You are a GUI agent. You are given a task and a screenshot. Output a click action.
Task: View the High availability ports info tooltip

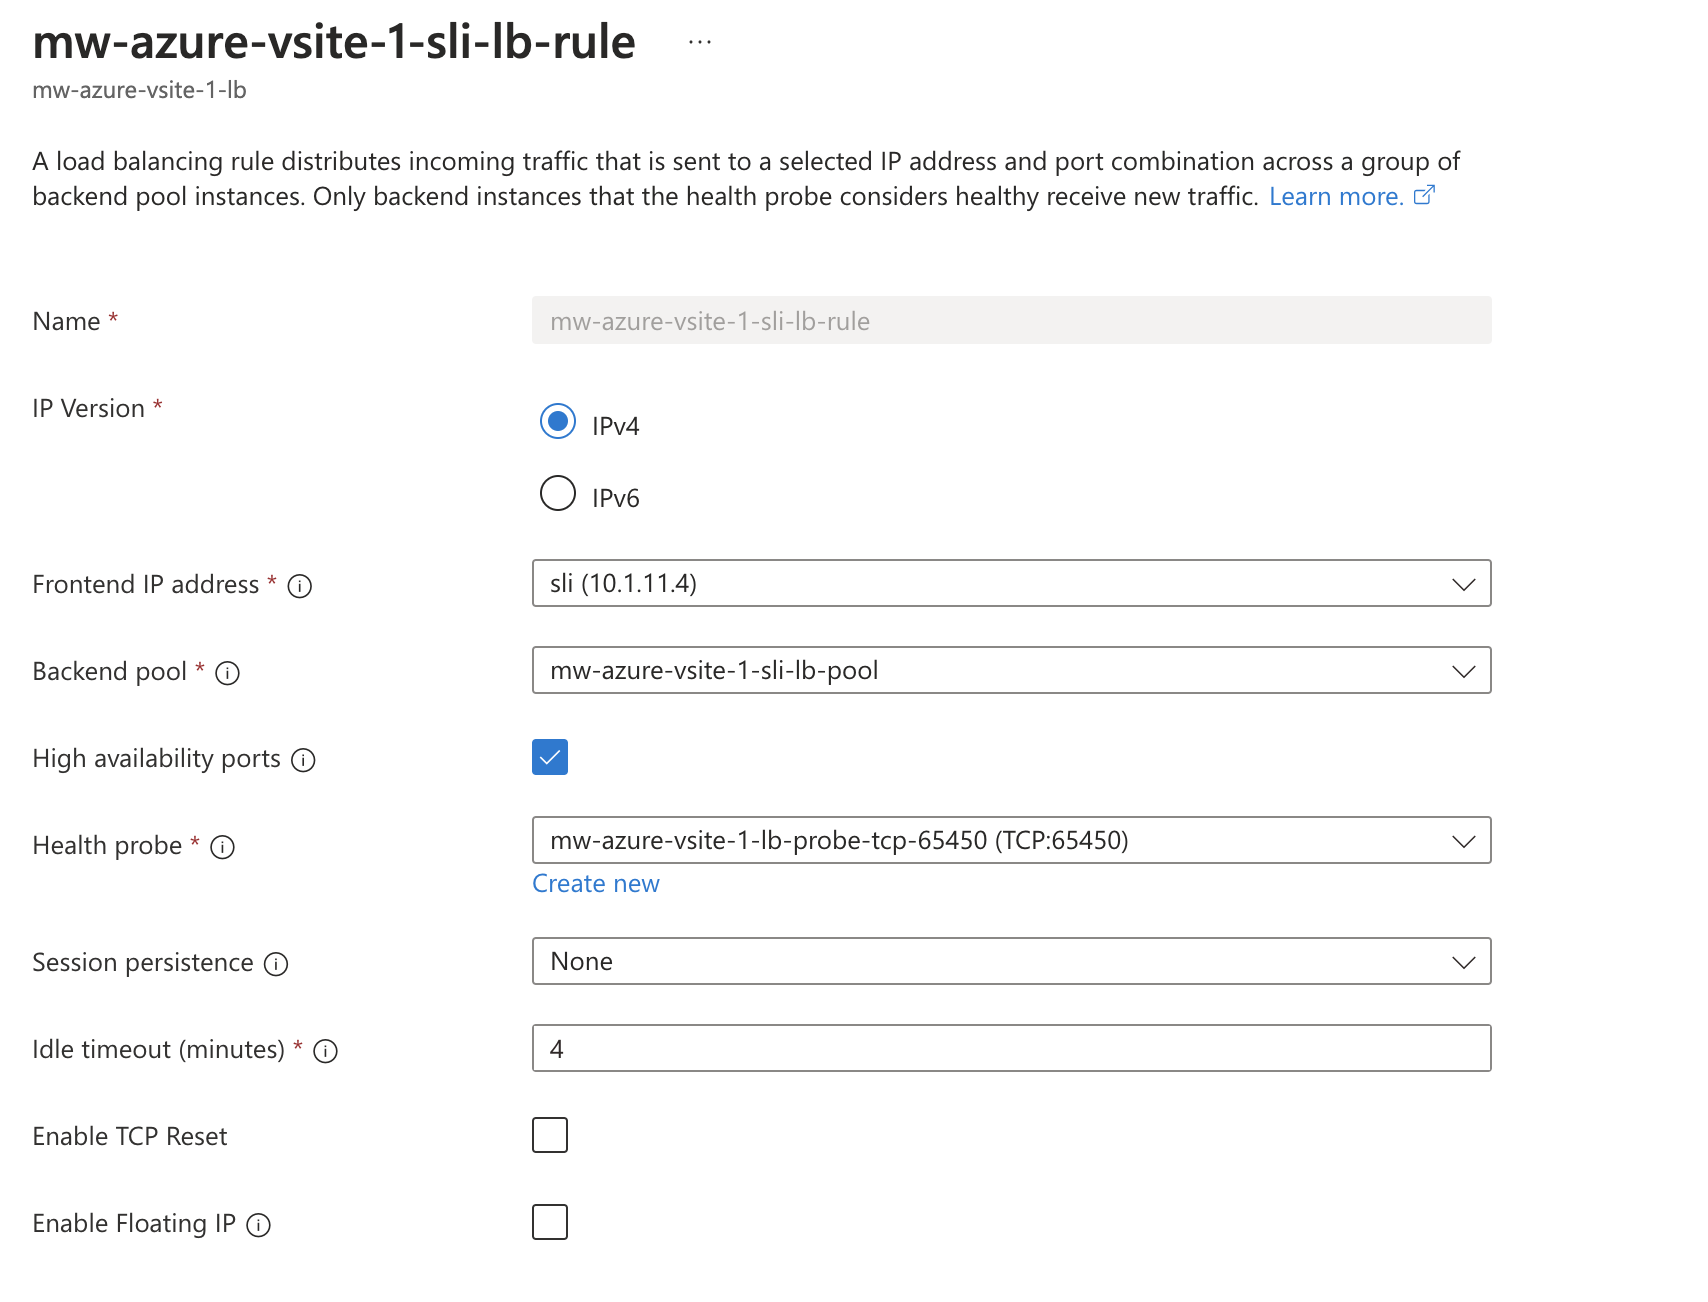click(304, 760)
